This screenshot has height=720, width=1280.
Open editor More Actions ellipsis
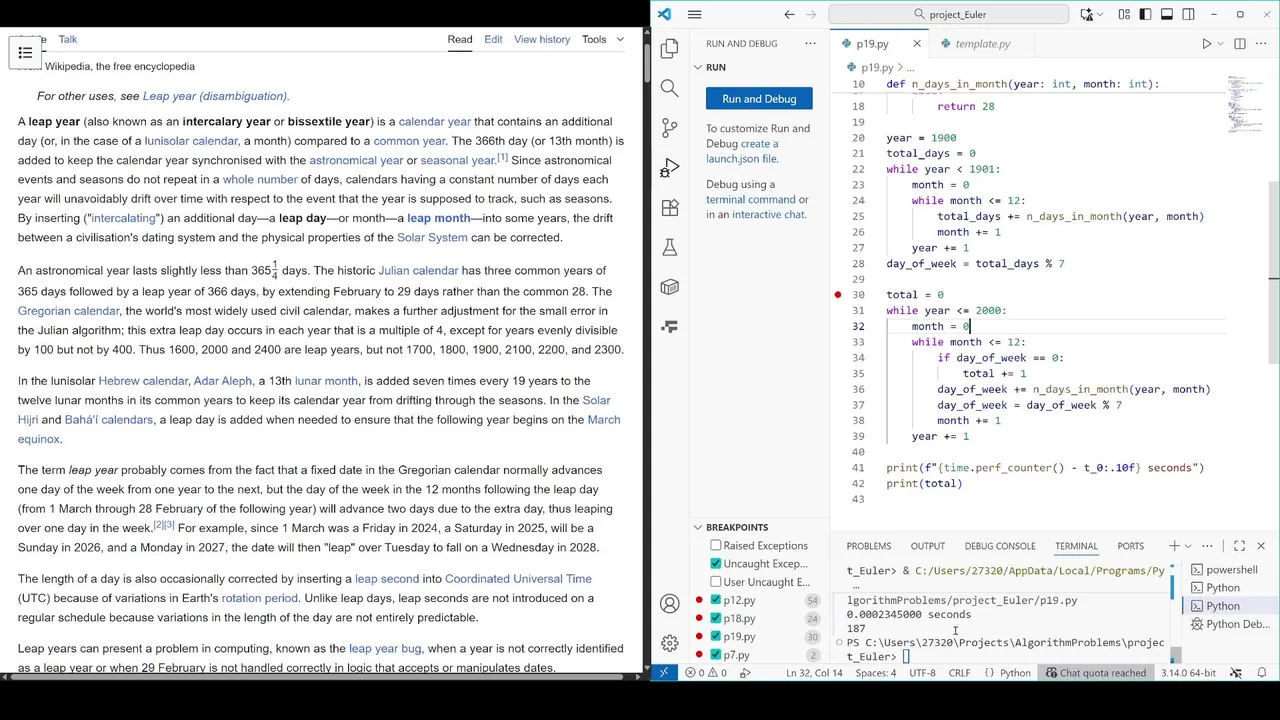1262,44
